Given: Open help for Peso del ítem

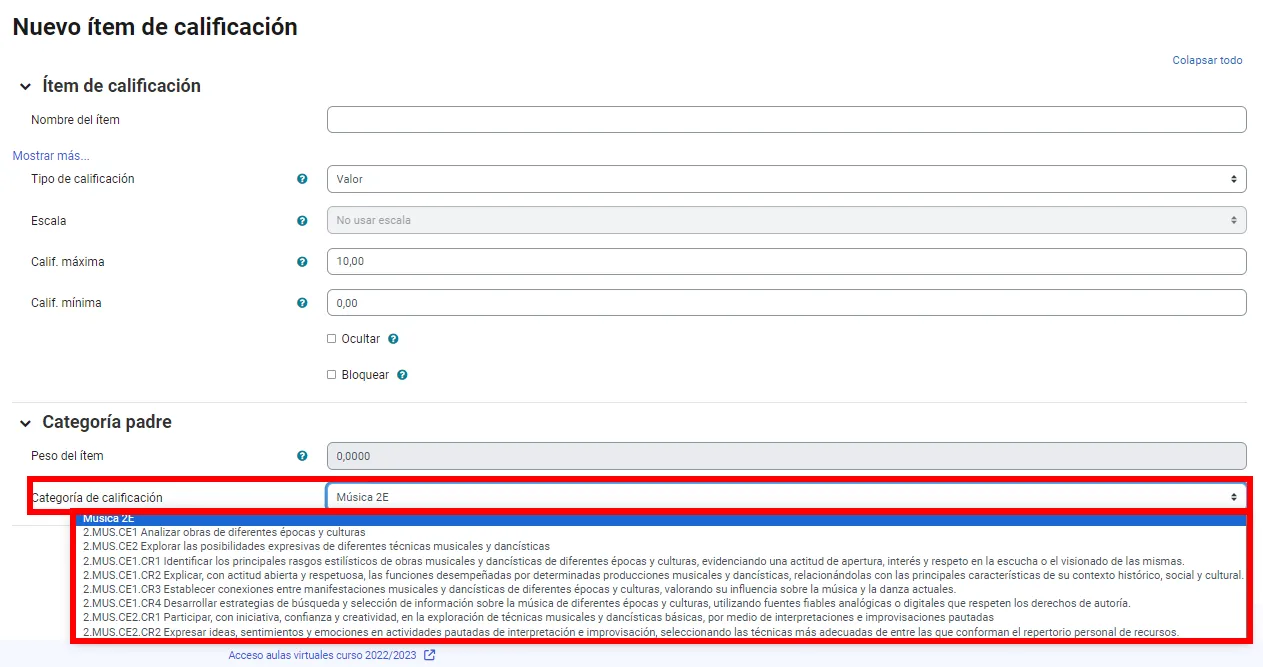Looking at the screenshot, I should 302,456.
